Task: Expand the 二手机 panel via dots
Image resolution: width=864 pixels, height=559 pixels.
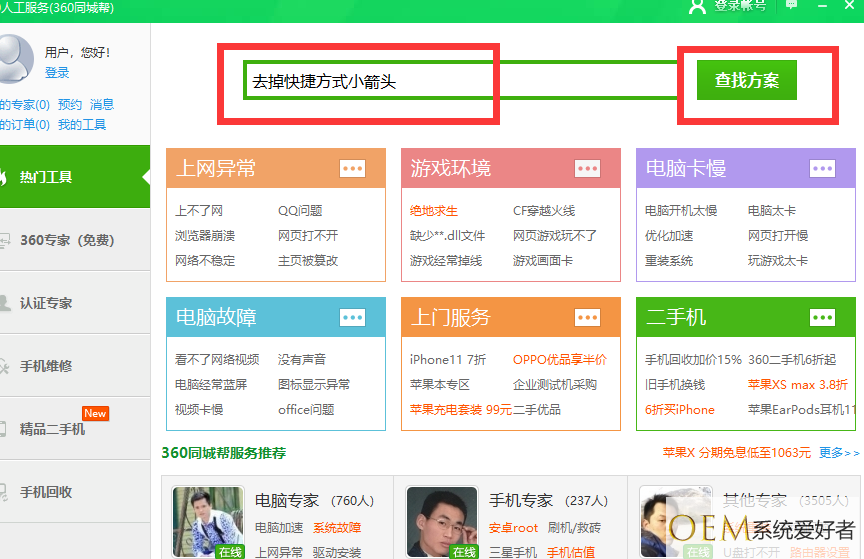Action: (822, 317)
